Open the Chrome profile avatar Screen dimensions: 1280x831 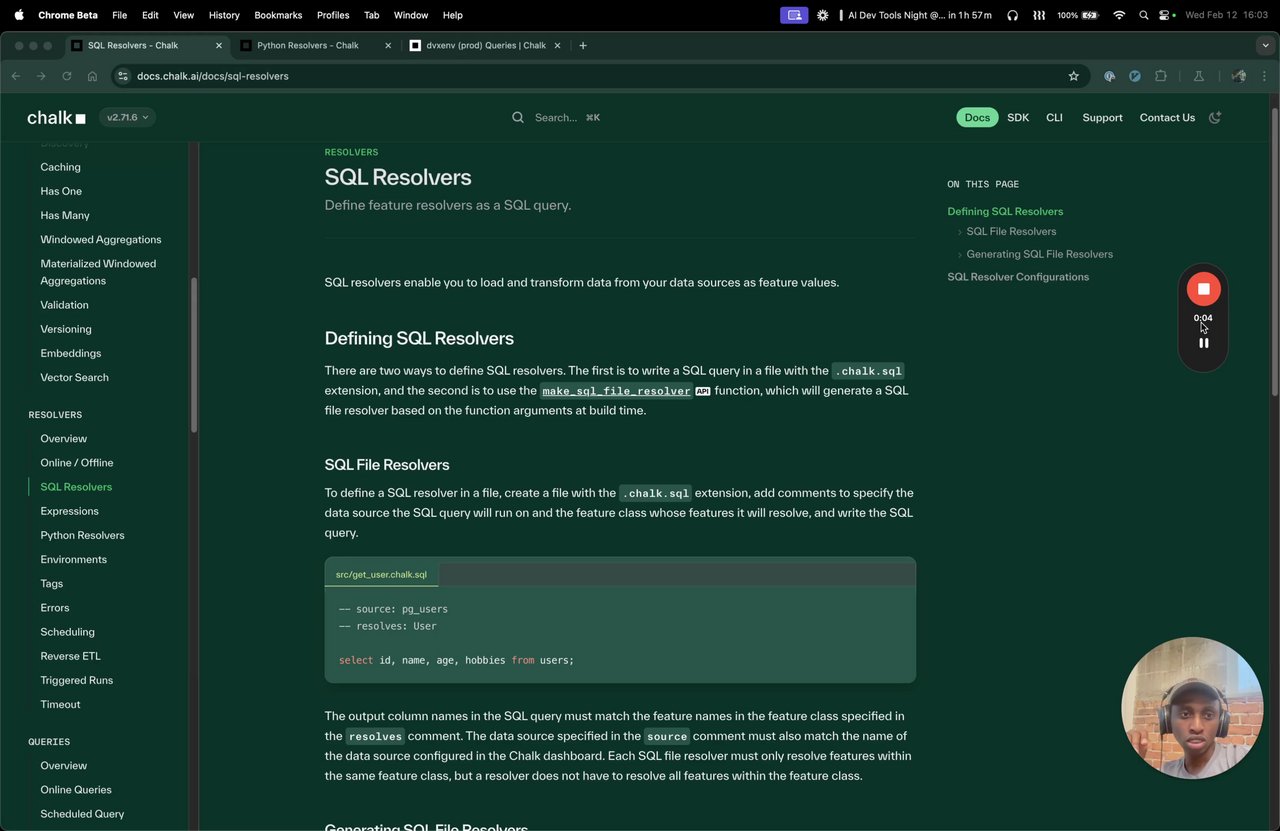[x=1239, y=76]
